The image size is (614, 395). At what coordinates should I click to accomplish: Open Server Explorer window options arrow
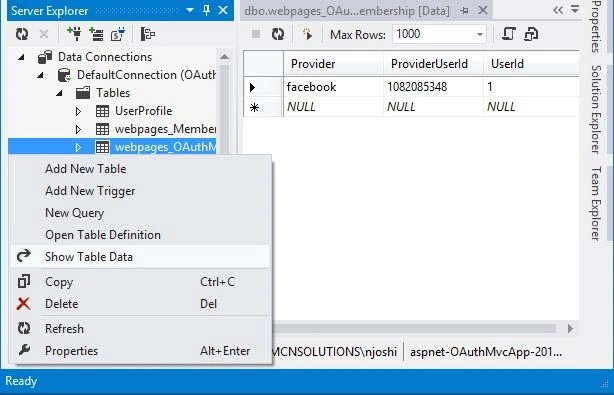tap(190, 10)
